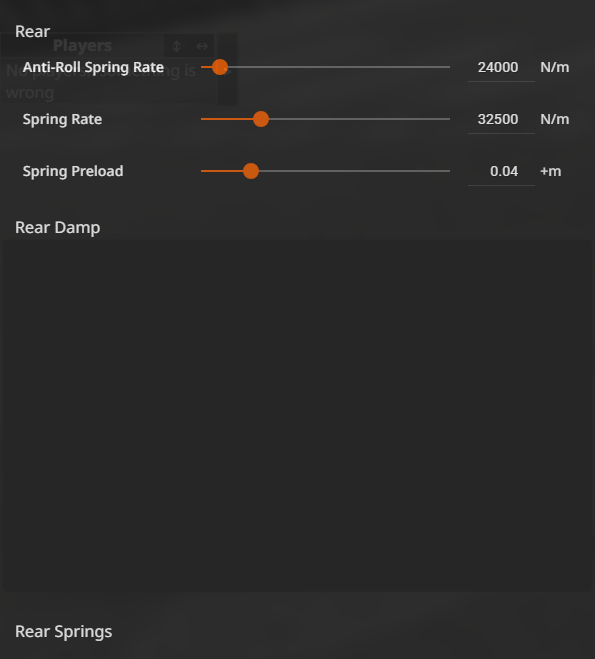This screenshot has height=659, width=595.
Task: Focus the Anti-Roll Spring Rate value field 24000
Action: click(501, 68)
